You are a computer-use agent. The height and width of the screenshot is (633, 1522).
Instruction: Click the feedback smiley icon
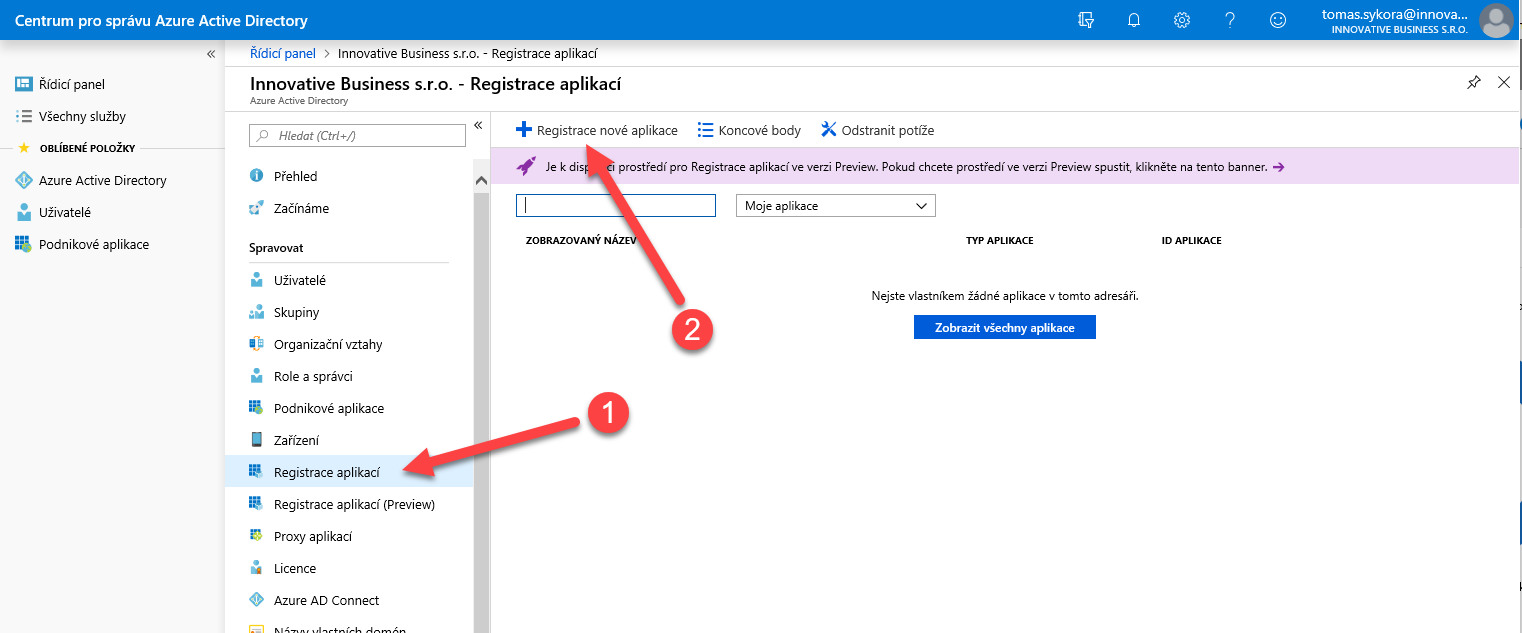coord(1278,20)
